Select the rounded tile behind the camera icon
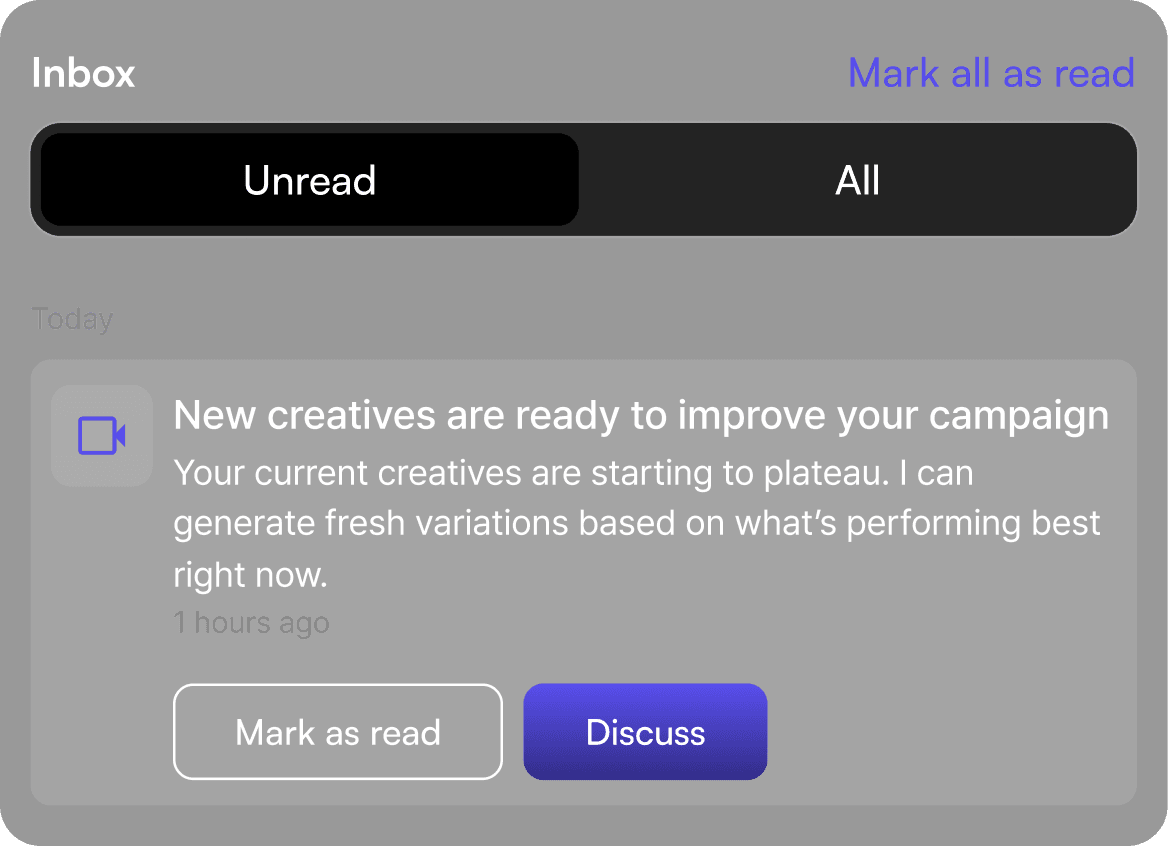This screenshot has width=1168, height=846. (x=102, y=436)
